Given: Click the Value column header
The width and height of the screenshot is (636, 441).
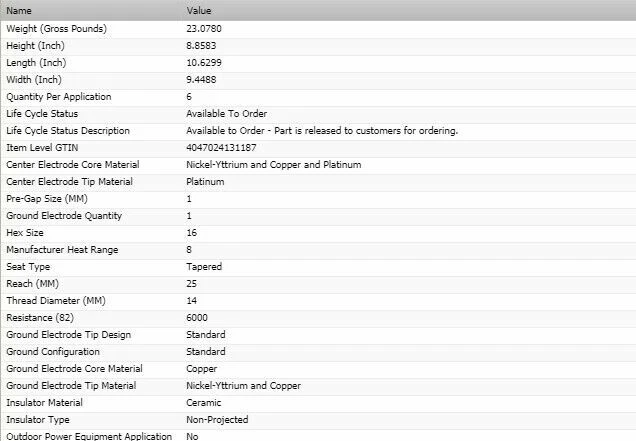Looking at the screenshot, I should tap(199, 11).
